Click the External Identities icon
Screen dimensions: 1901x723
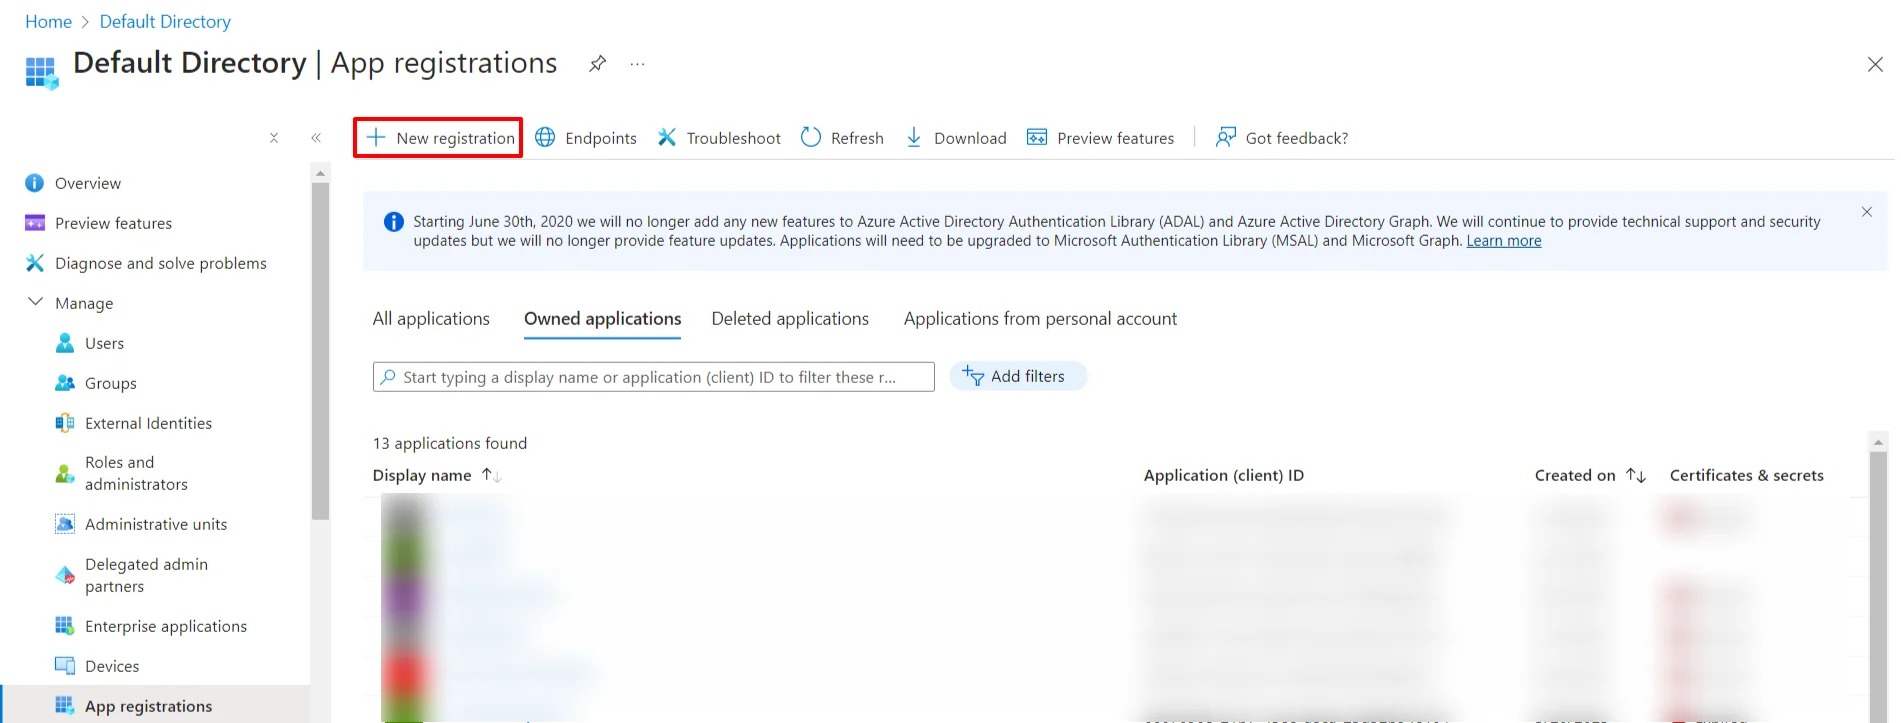click(65, 423)
